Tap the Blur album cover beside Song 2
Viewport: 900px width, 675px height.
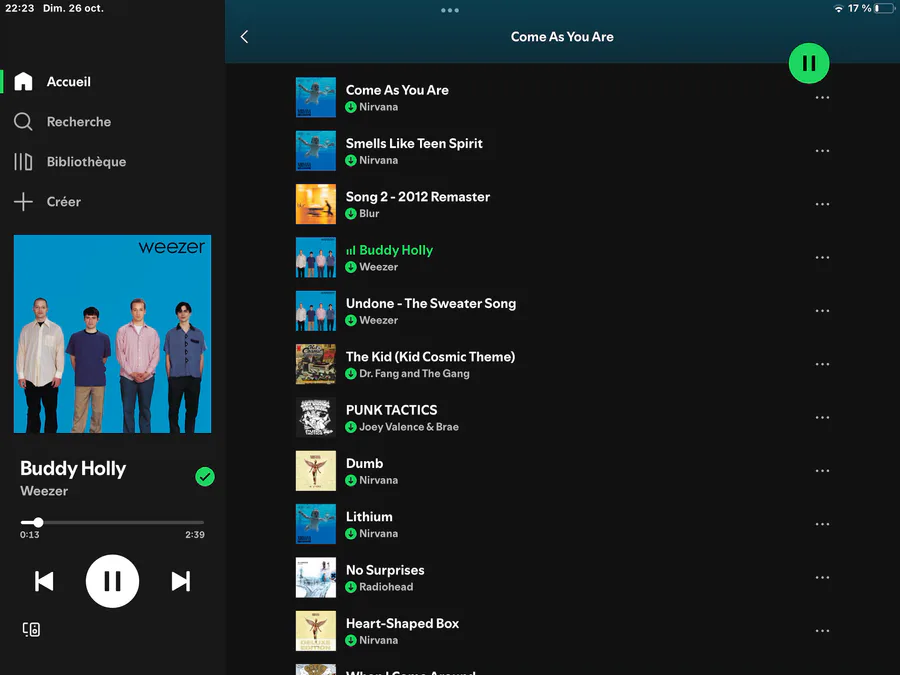316,204
